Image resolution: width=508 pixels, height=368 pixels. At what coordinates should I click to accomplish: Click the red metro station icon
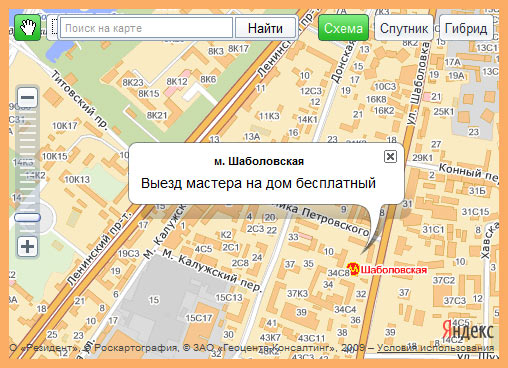pos(352,269)
